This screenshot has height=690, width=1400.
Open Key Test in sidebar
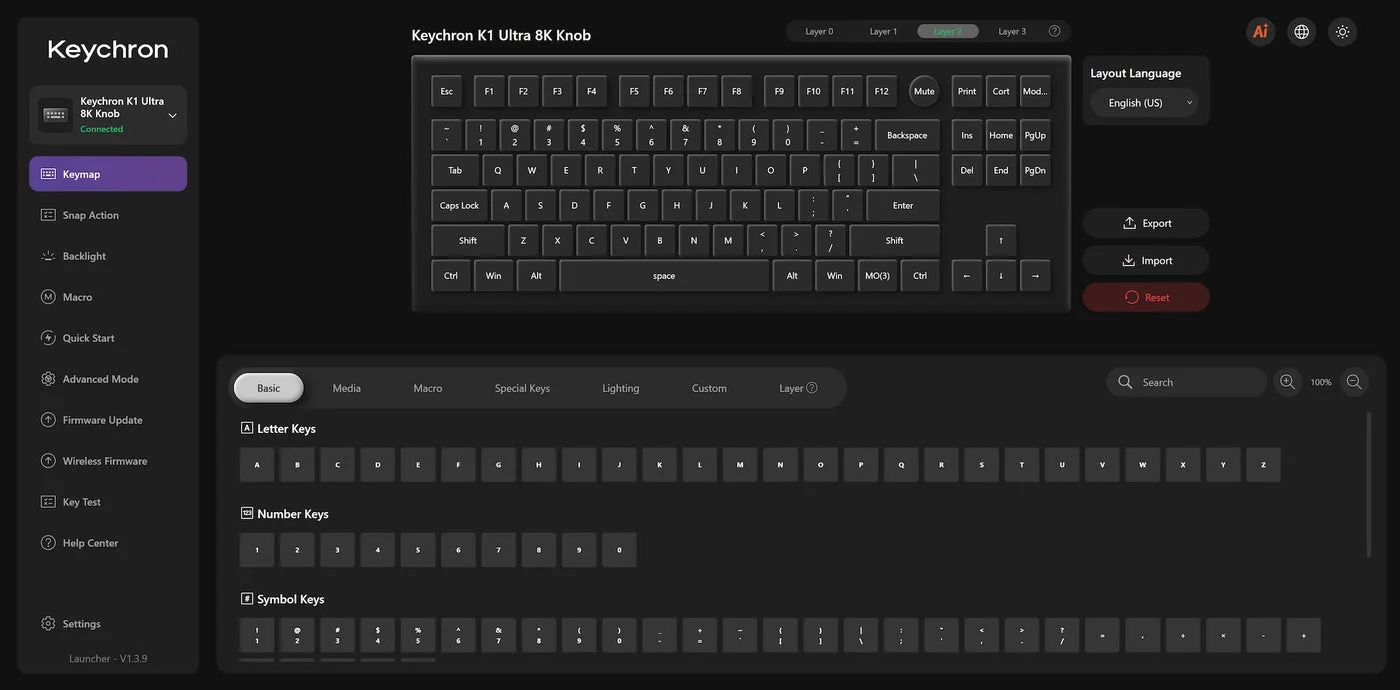pos(108,502)
